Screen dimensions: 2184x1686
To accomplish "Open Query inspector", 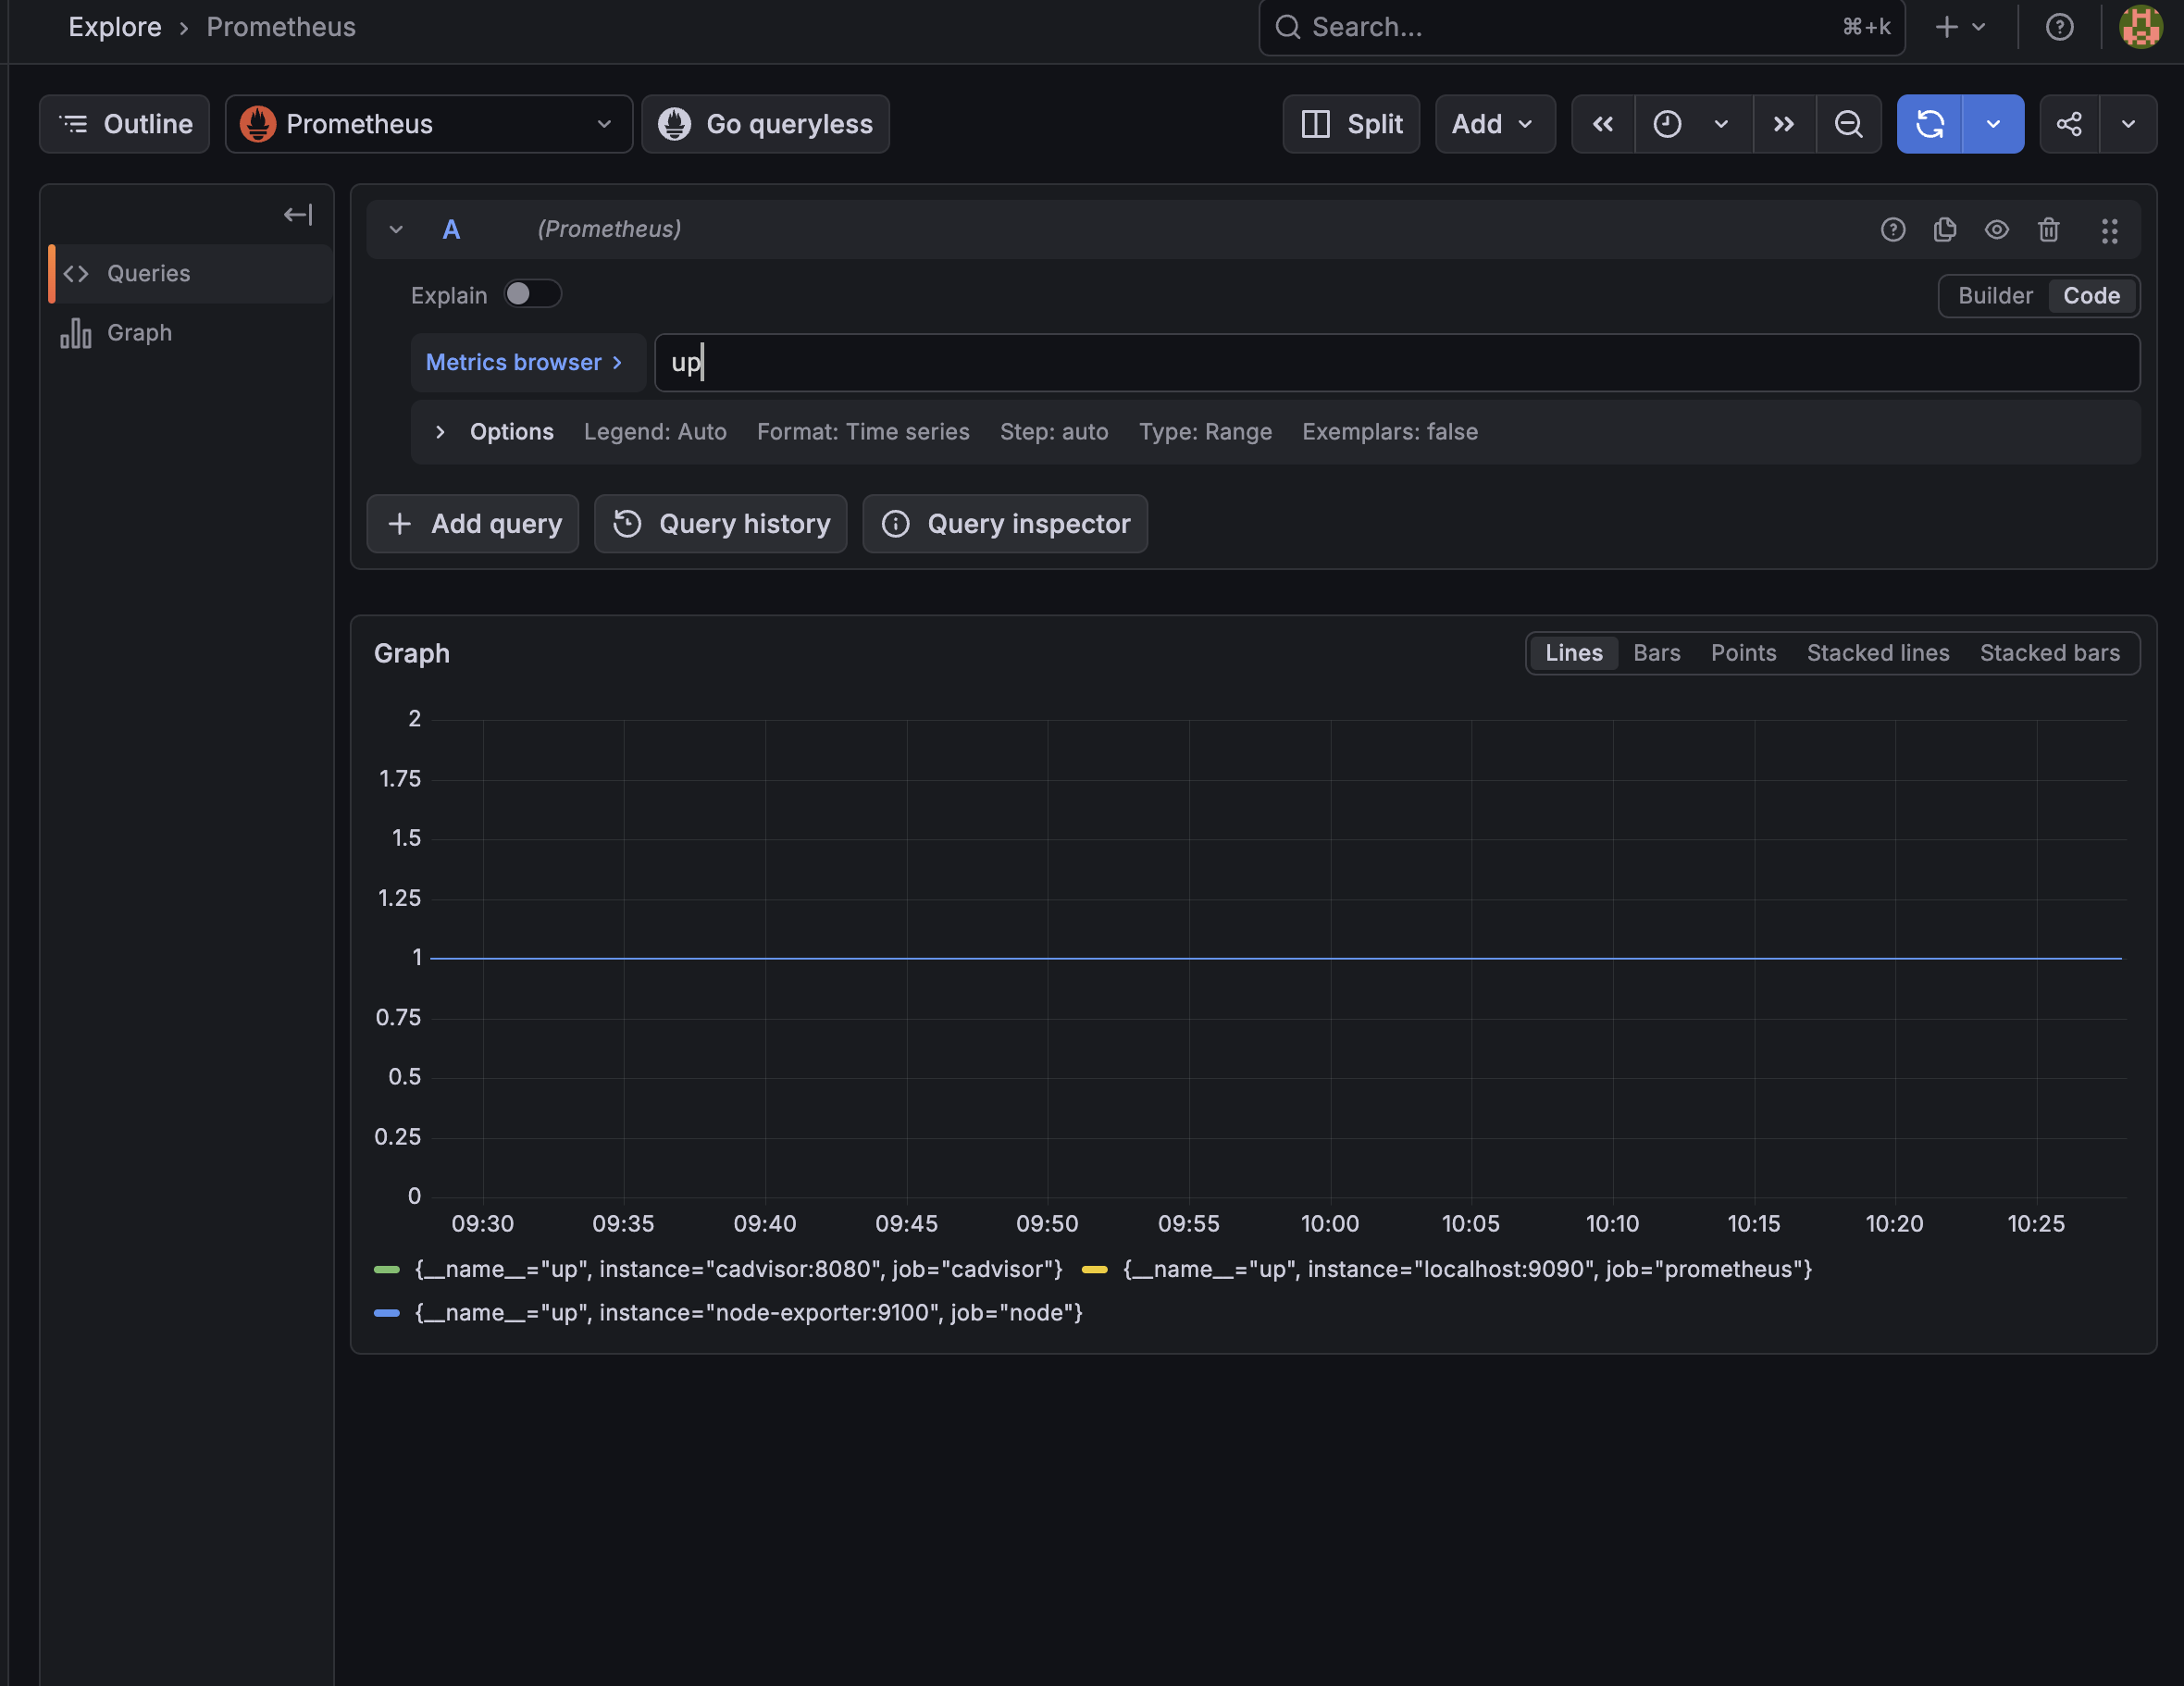I will tap(1004, 524).
